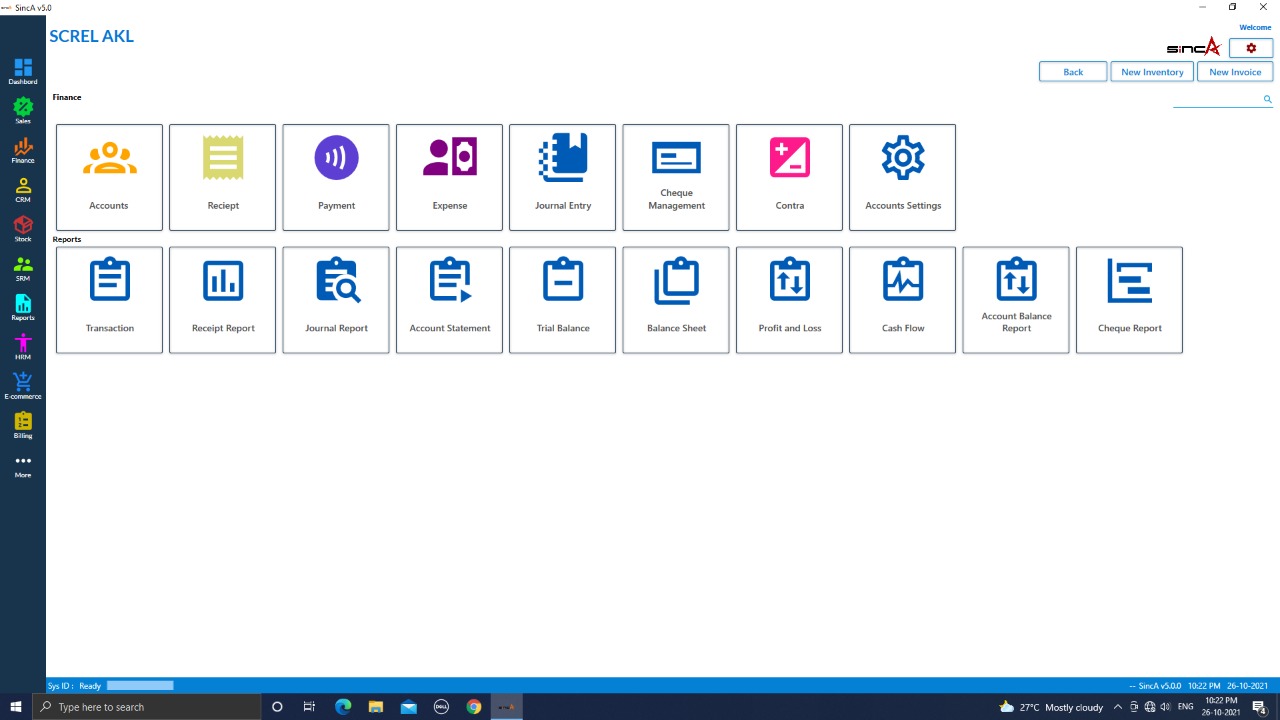Open Account Balance Report tile
1280x720 pixels.
1016,300
